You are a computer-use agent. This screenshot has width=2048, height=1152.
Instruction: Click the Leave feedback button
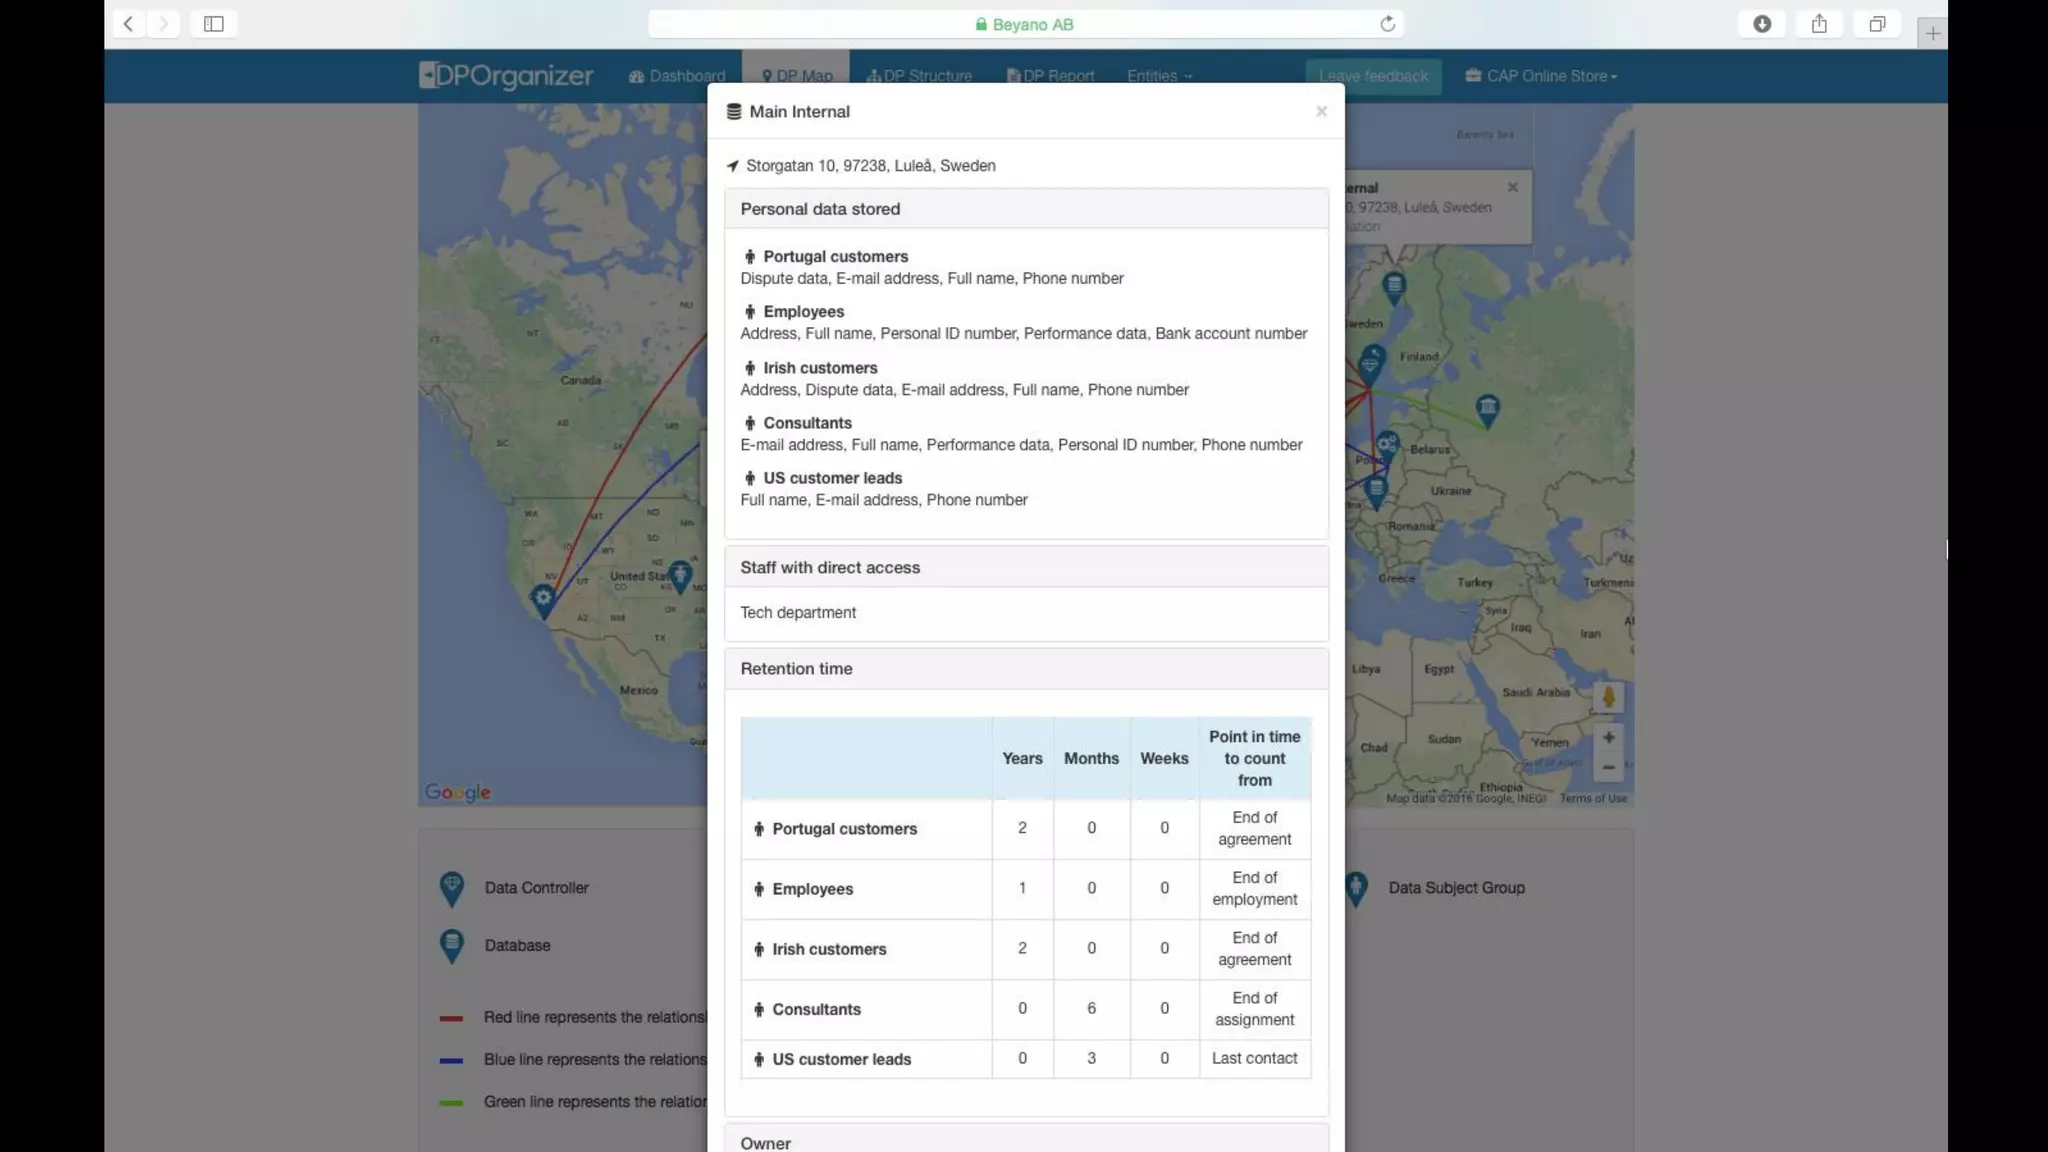point(1373,76)
